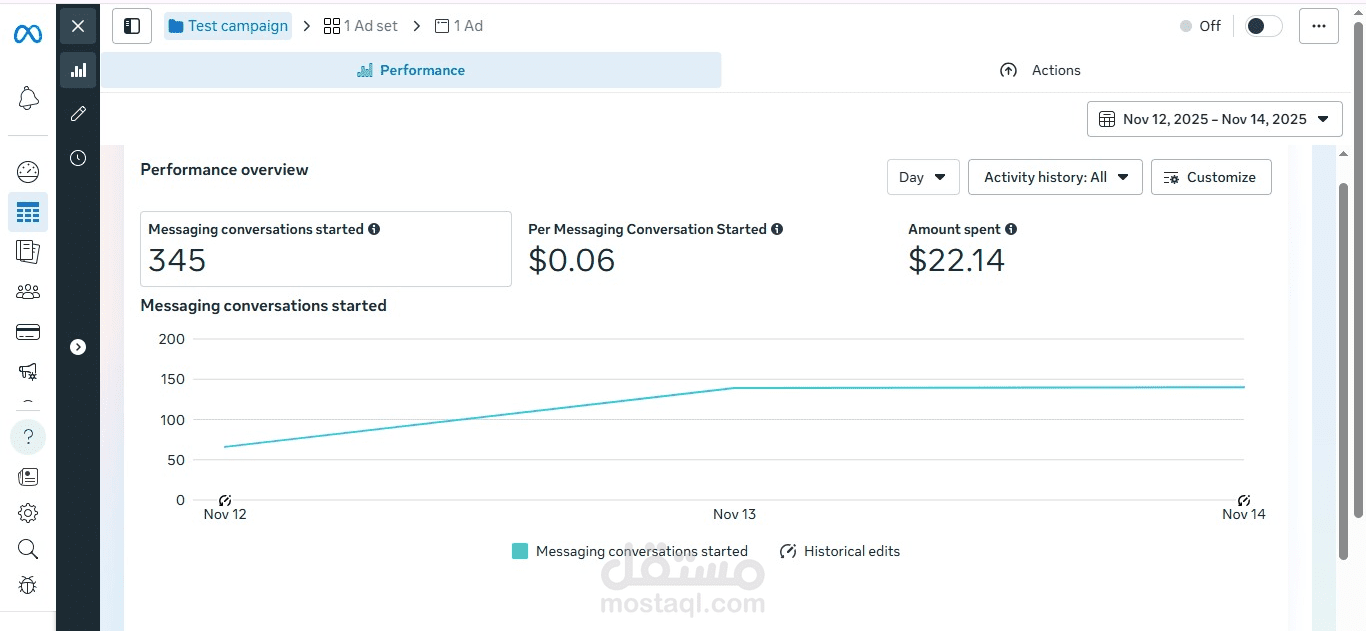Click the Test campaign breadcrumb link
1366x631 pixels.
click(x=228, y=26)
